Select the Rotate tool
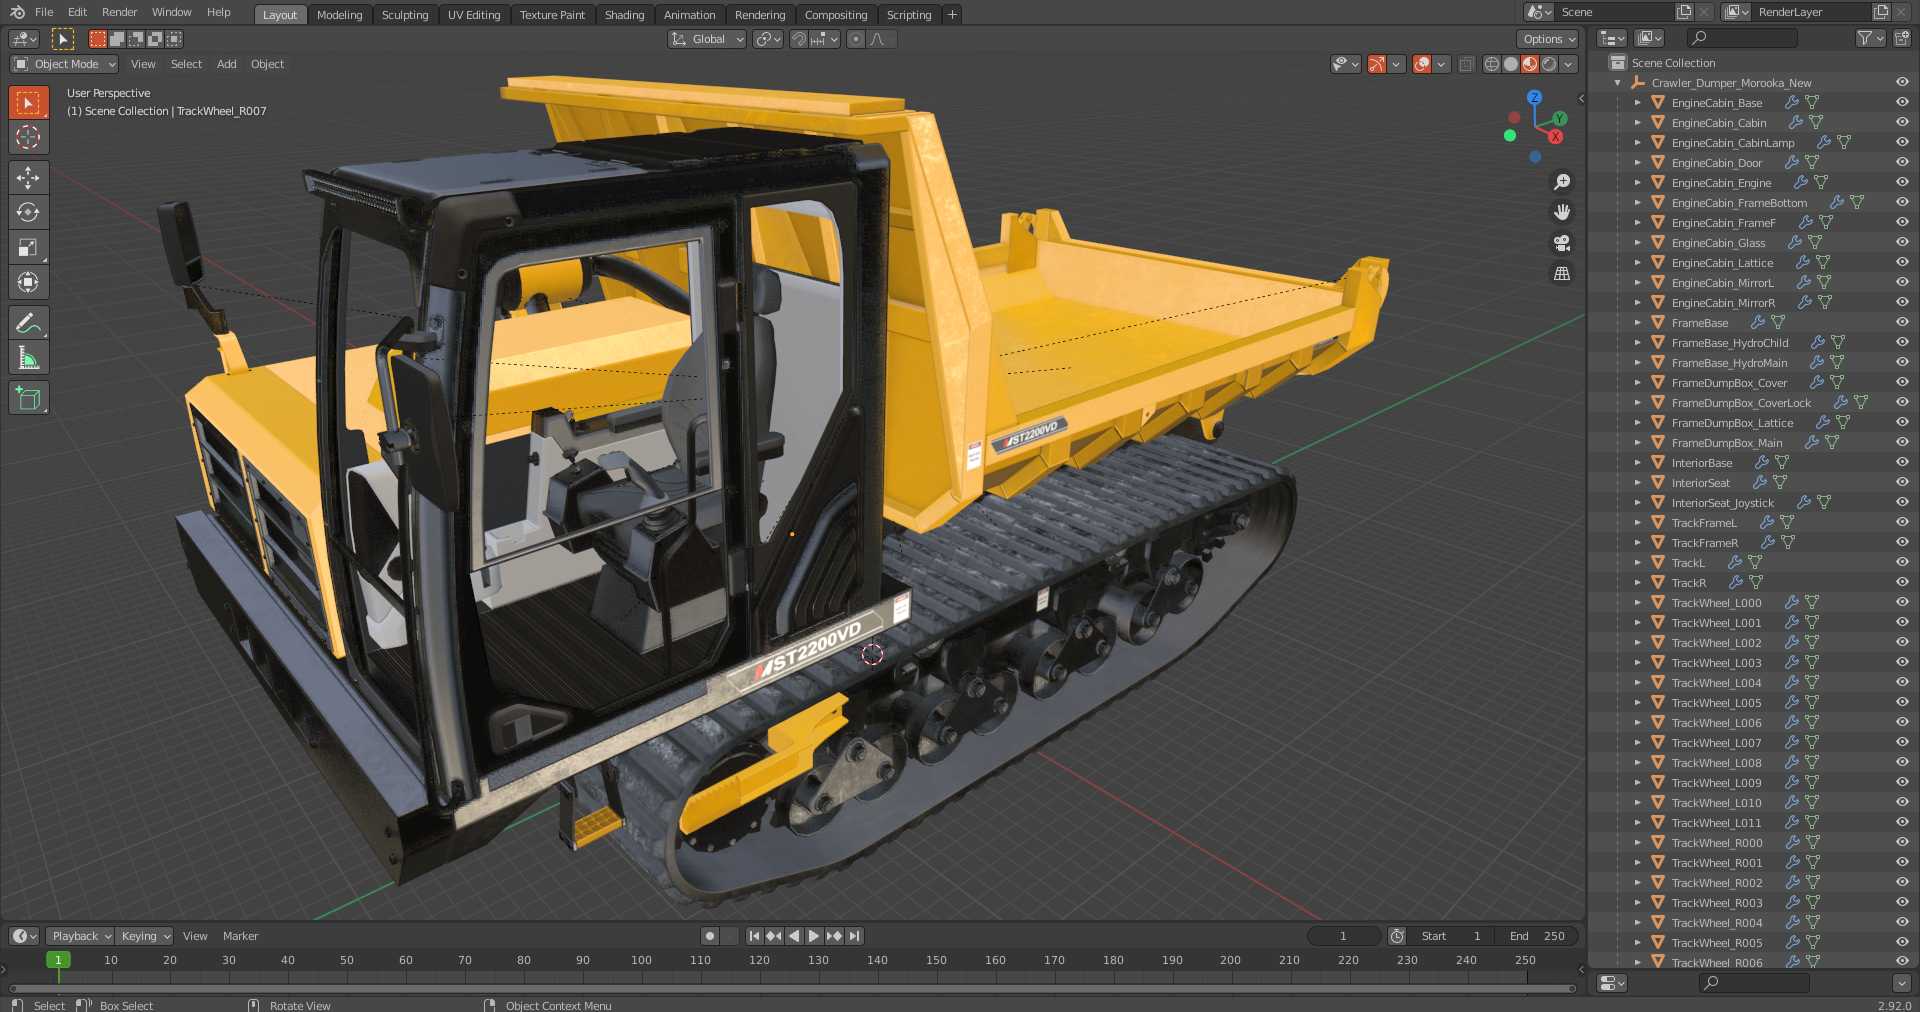This screenshot has width=1920, height=1012. click(28, 212)
